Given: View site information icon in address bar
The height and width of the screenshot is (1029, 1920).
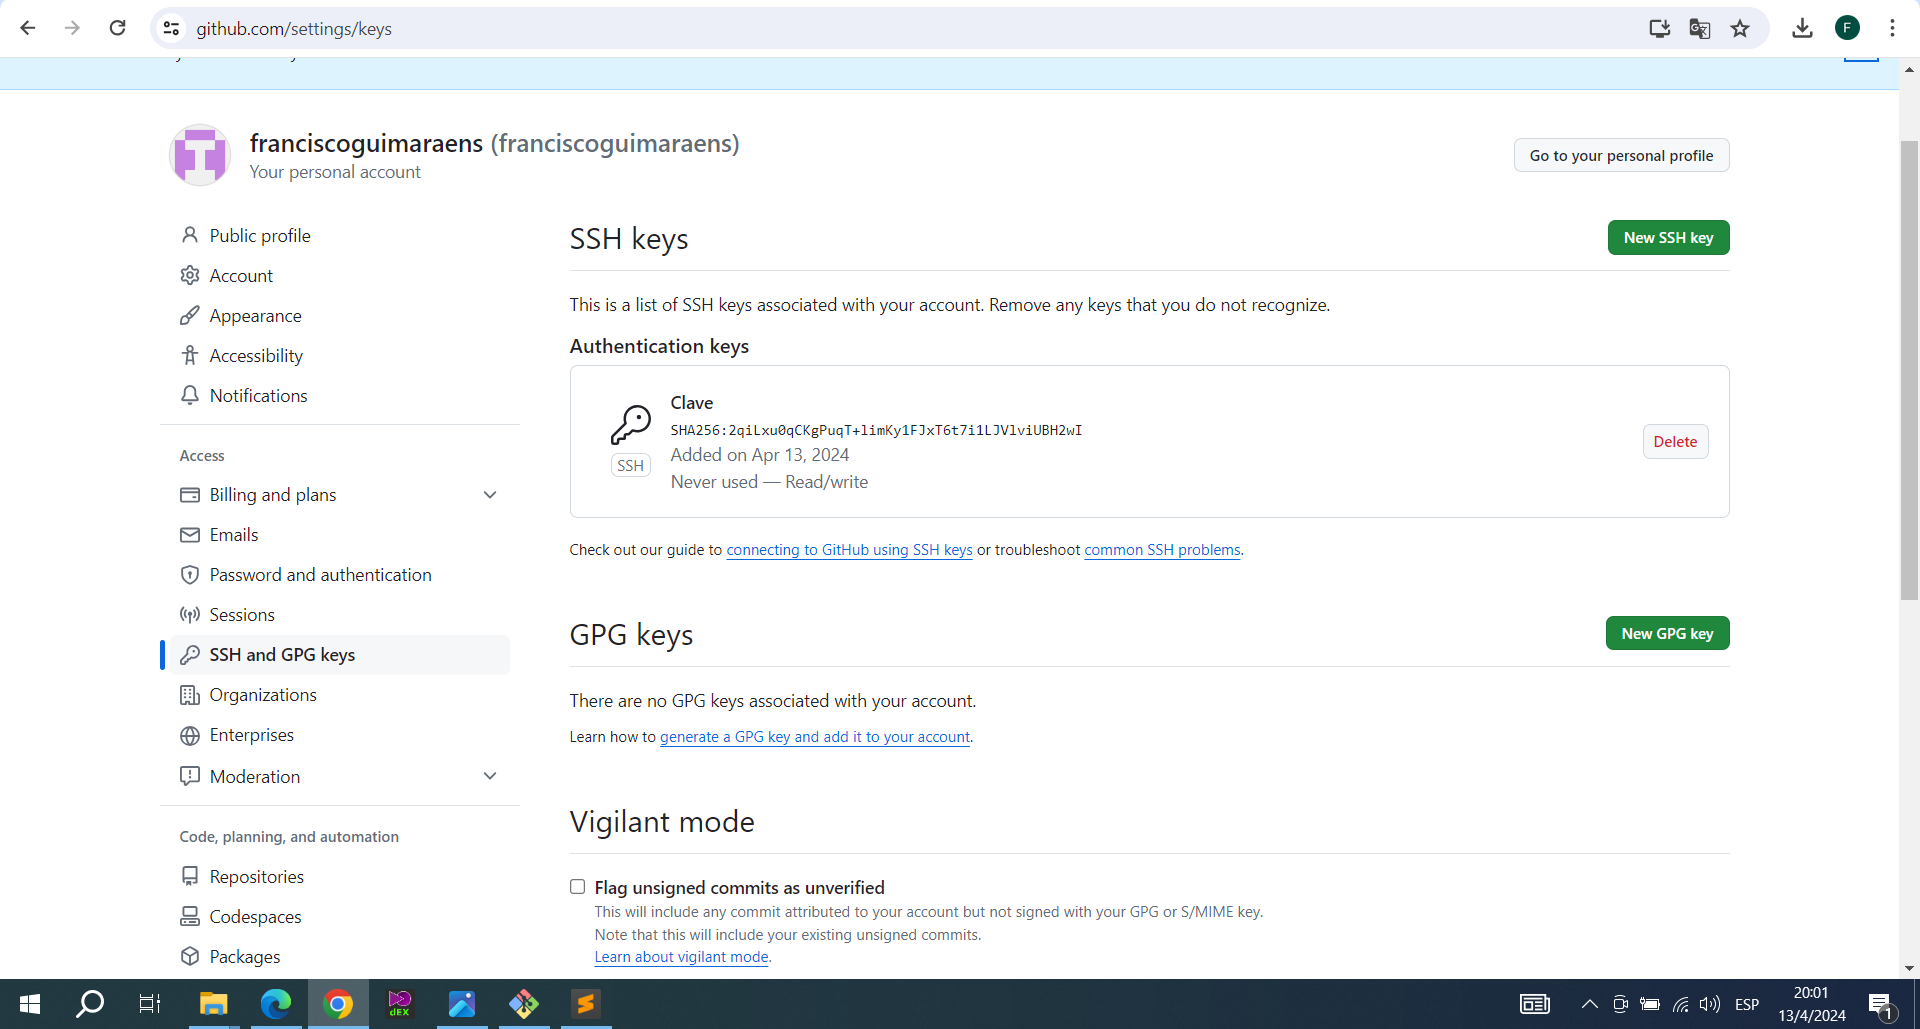Looking at the screenshot, I should (x=172, y=28).
